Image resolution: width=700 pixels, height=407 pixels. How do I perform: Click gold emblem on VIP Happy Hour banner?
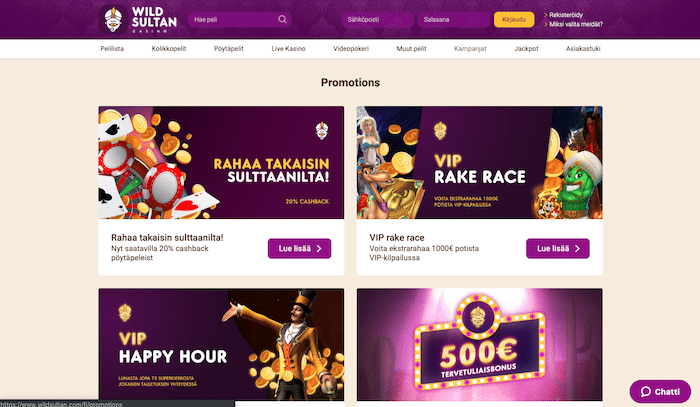pyautogui.click(x=125, y=312)
